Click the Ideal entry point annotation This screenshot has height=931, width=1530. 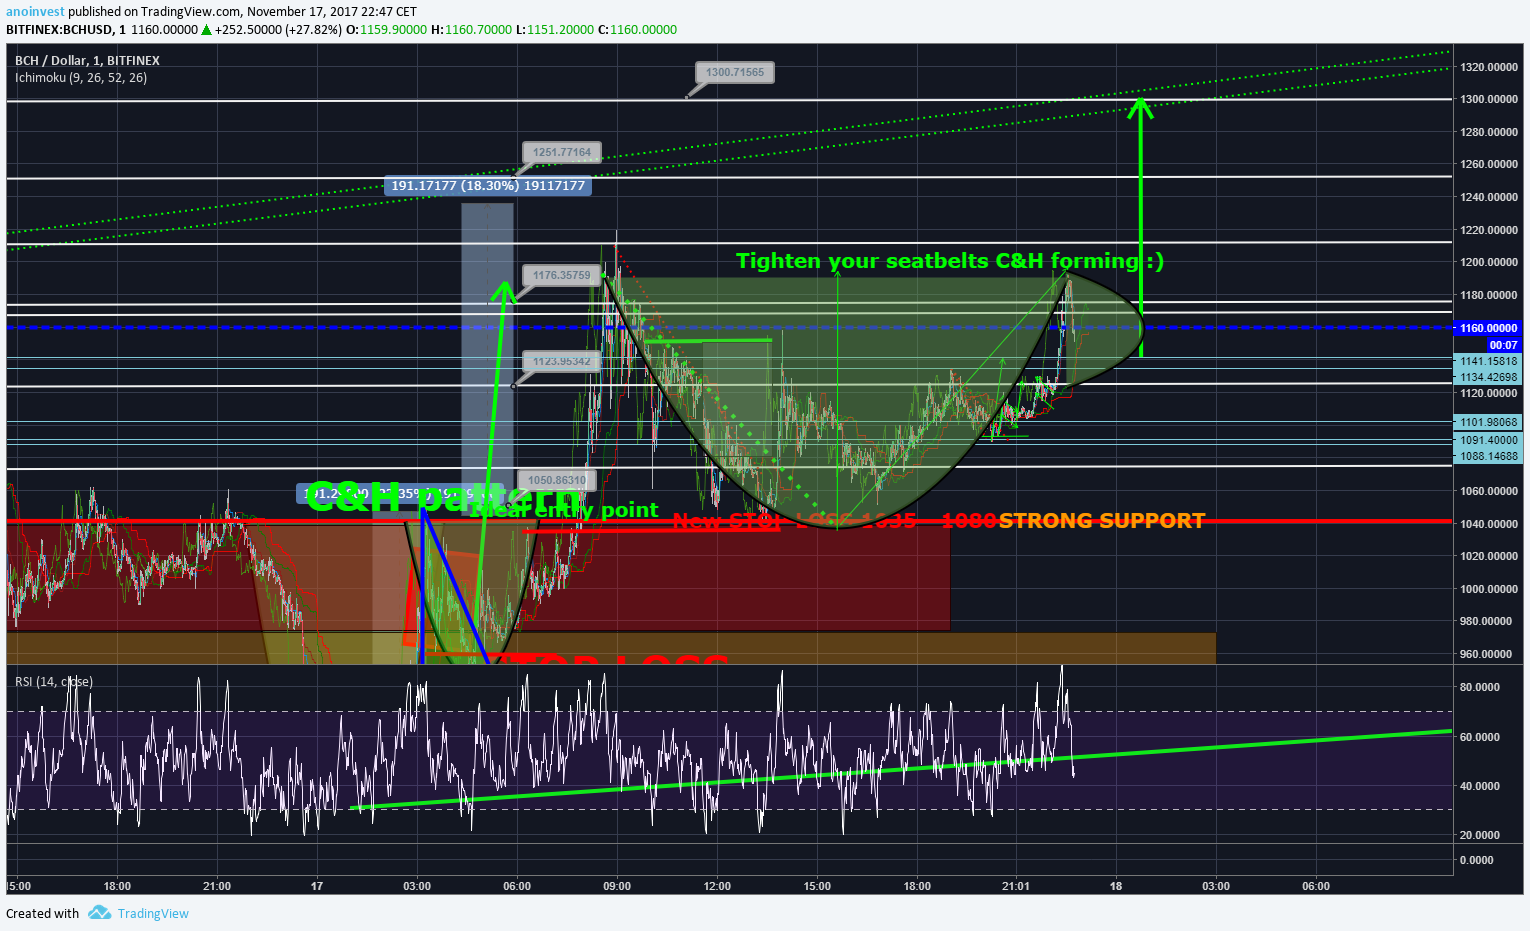565,510
